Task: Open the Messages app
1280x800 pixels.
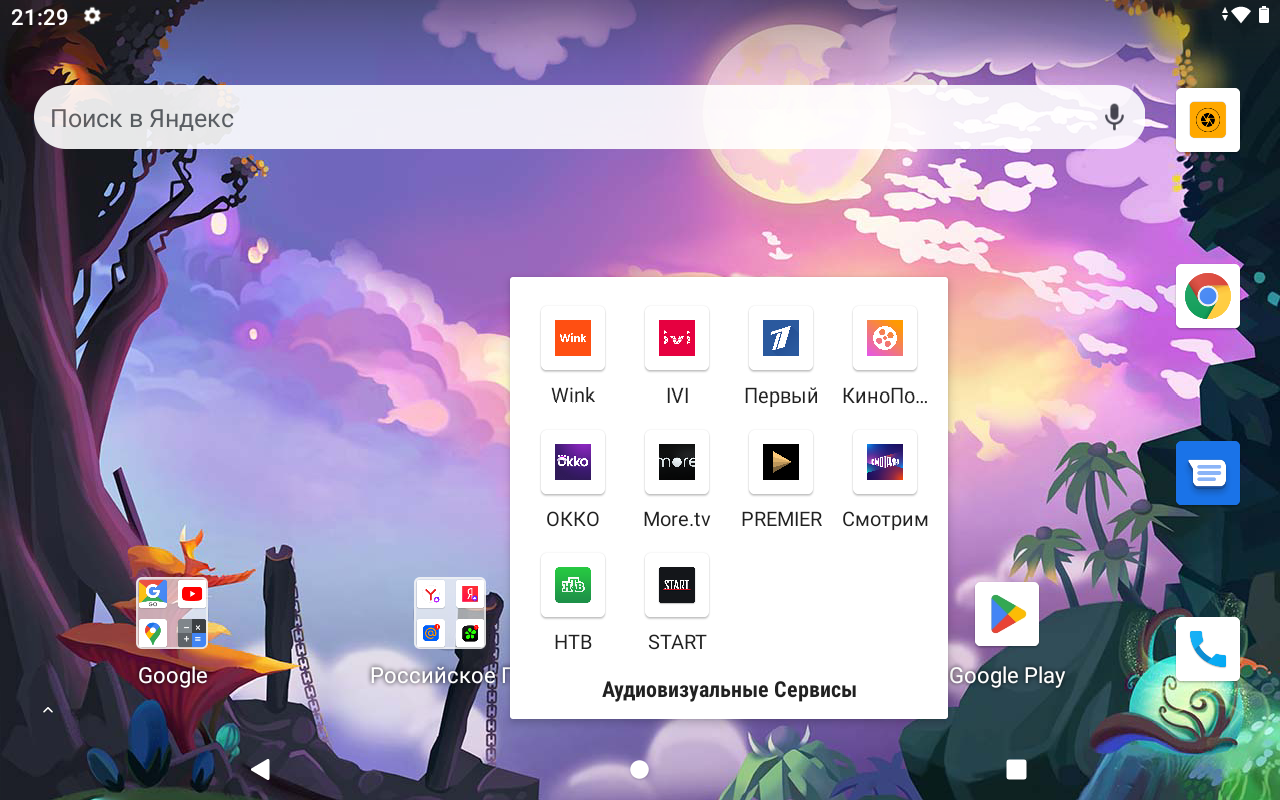Action: point(1208,473)
